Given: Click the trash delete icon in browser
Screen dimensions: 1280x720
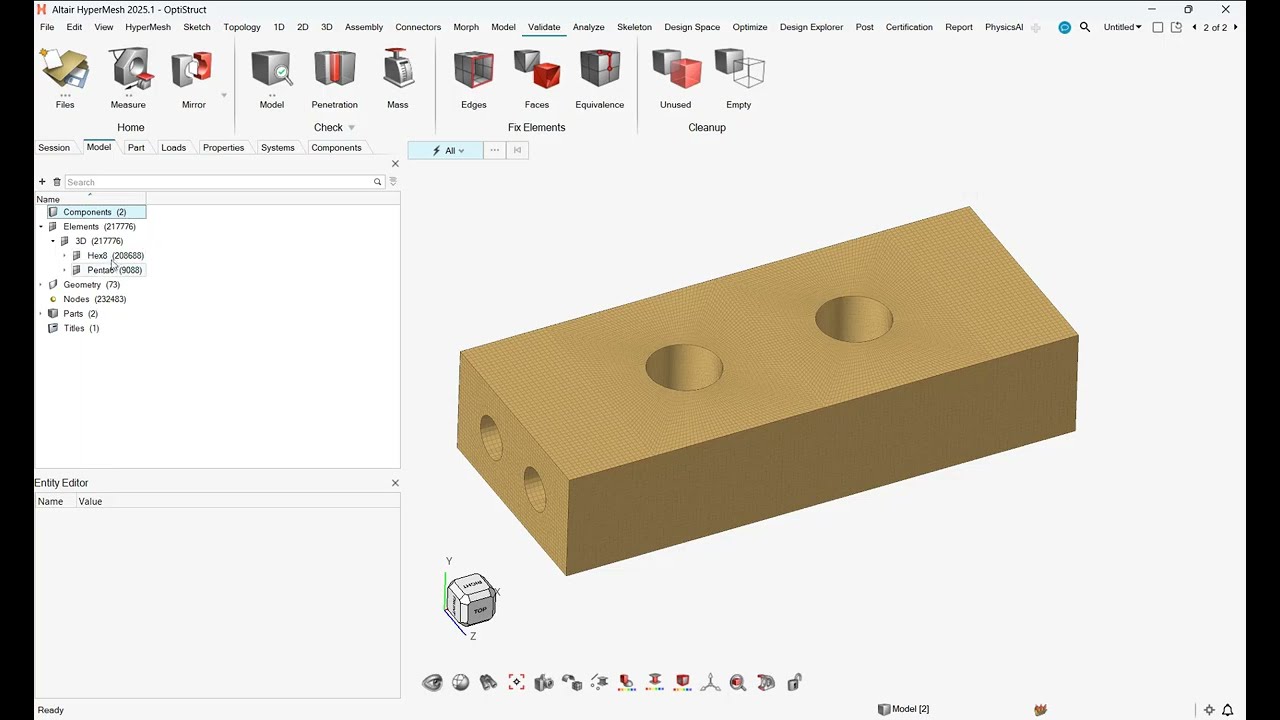Looking at the screenshot, I should click(x=57, y=182).
